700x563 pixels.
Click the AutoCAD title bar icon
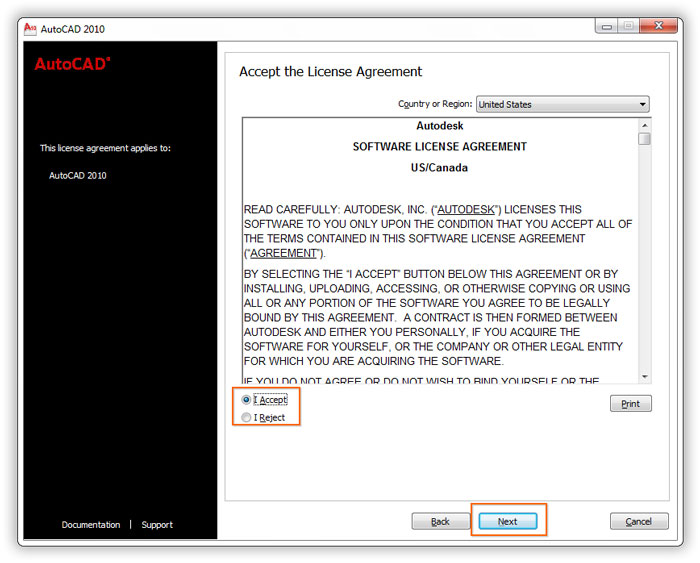coord(30,29)
